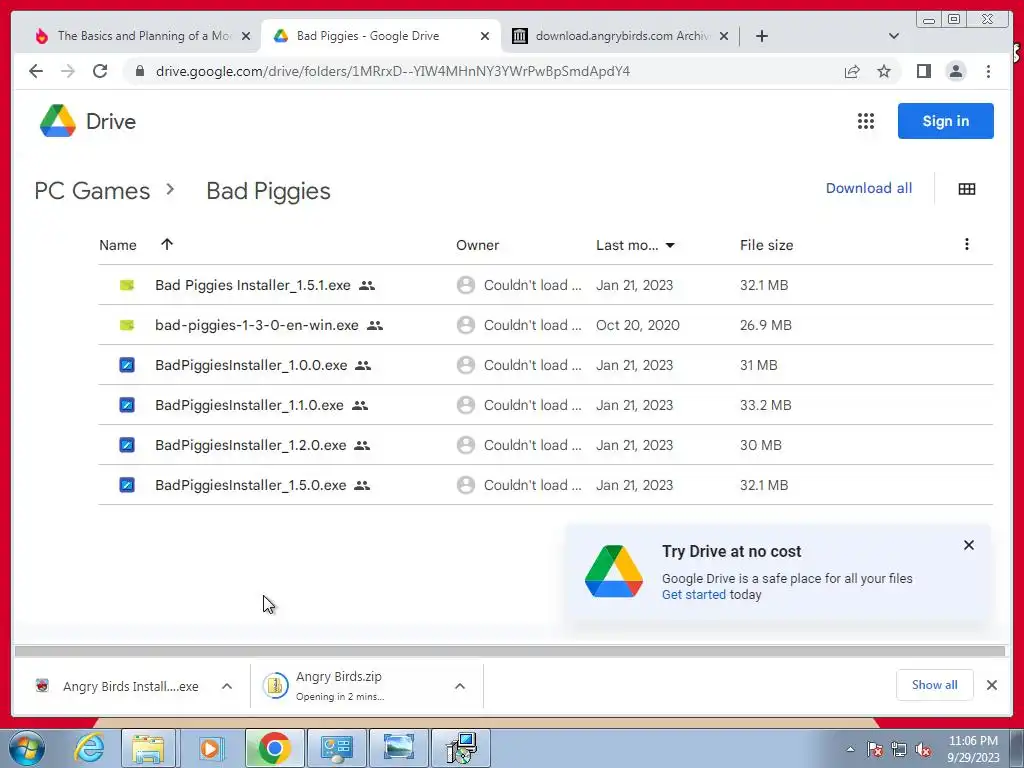Select BadPiggiesInstaller_1.5.0.exe file name

(x=250, y=485)
